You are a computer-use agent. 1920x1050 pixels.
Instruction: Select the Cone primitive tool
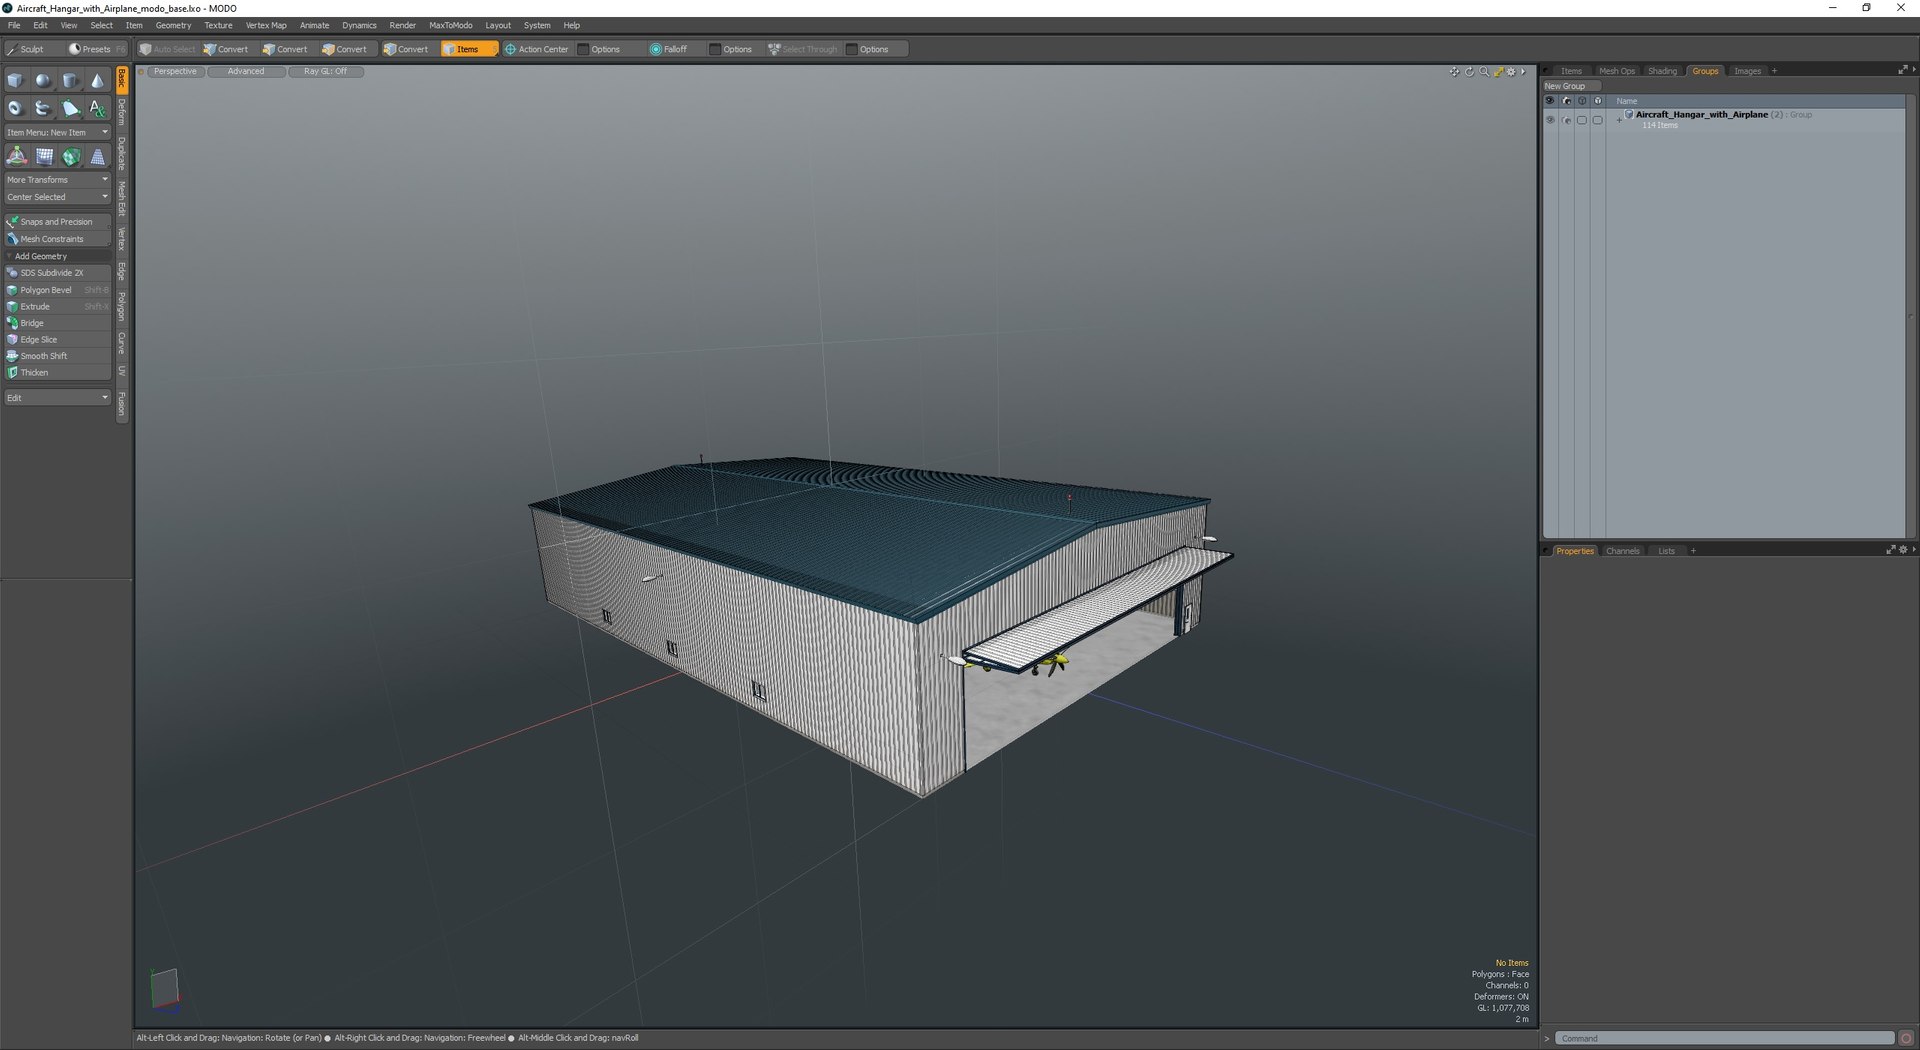(x=97, y=81)
